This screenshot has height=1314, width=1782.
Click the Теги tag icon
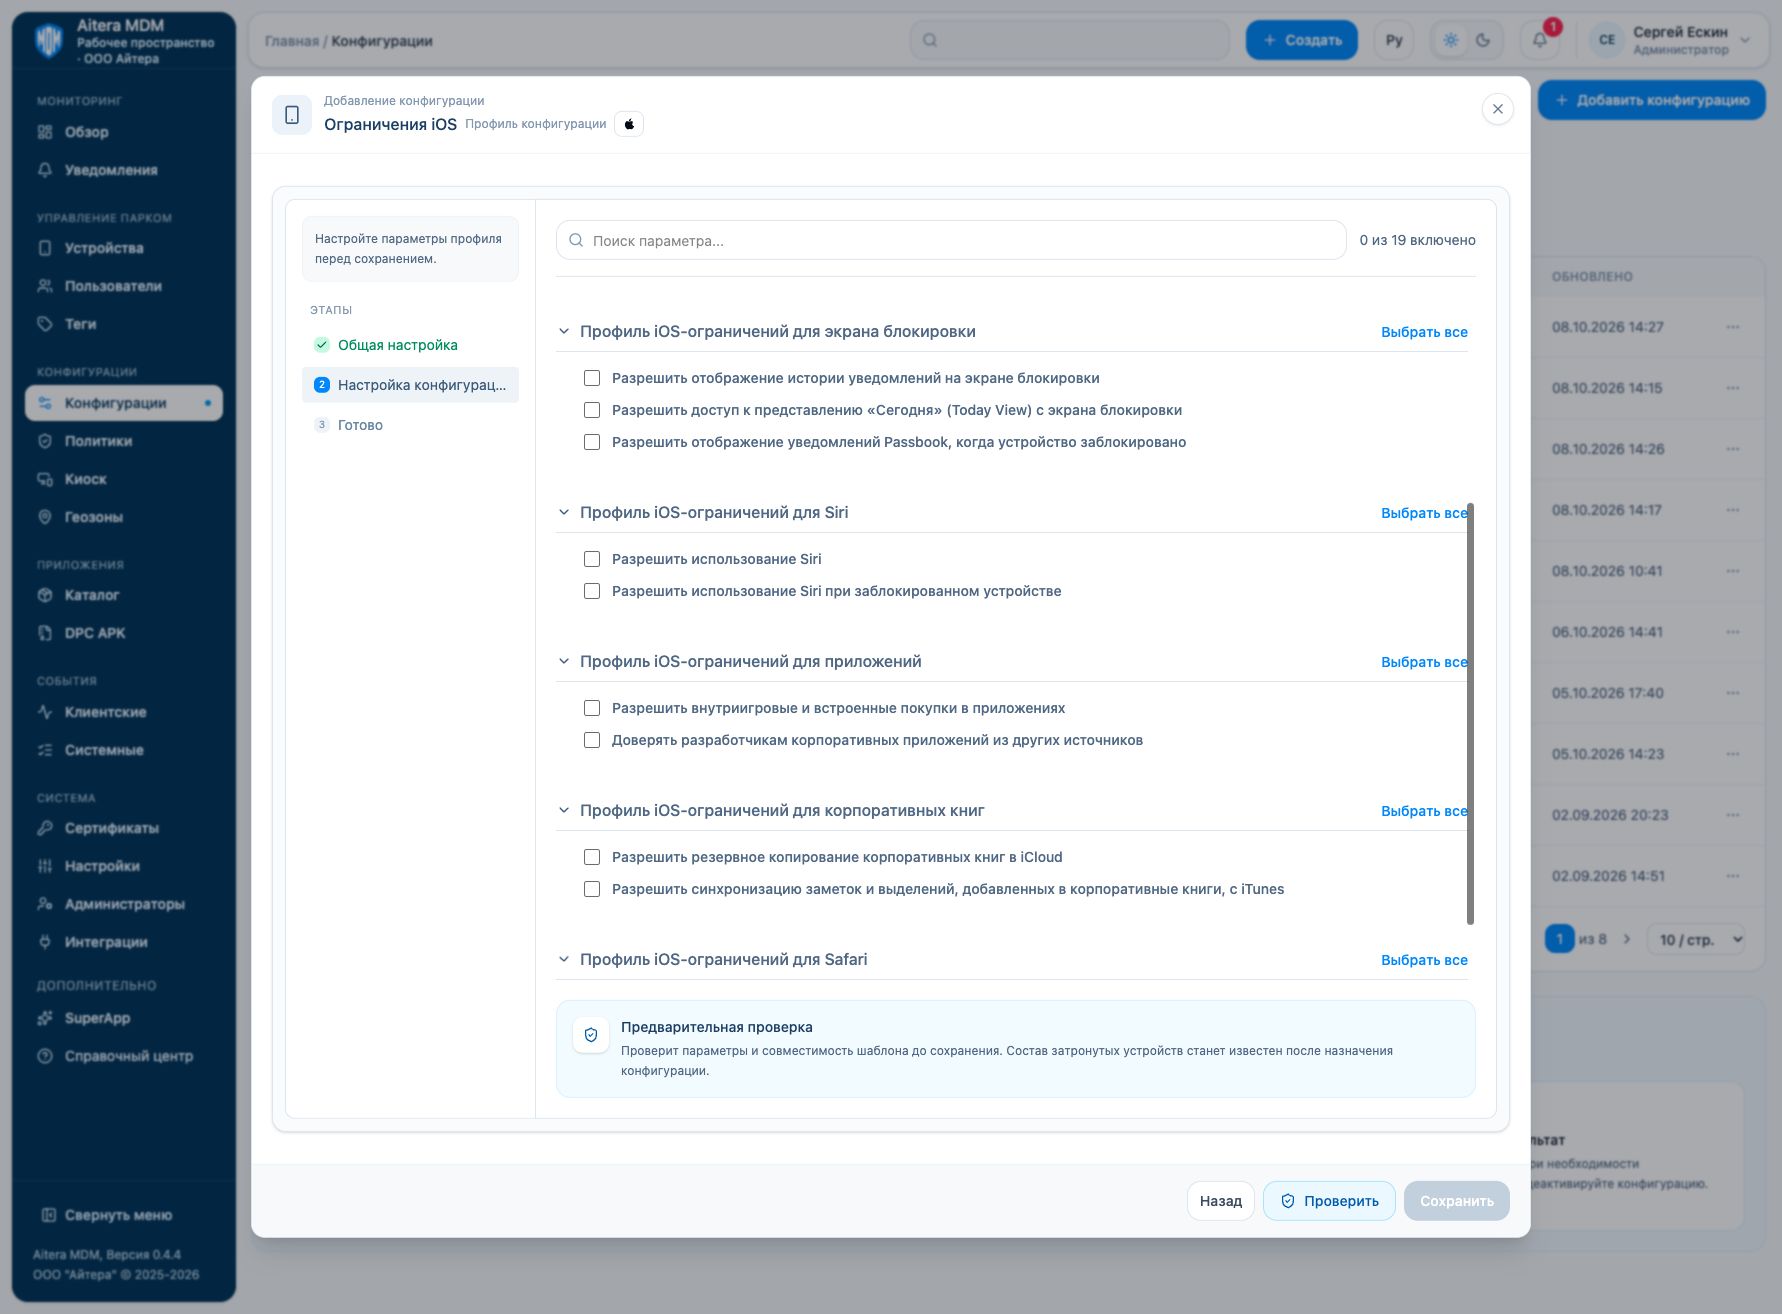coord(45,324)
